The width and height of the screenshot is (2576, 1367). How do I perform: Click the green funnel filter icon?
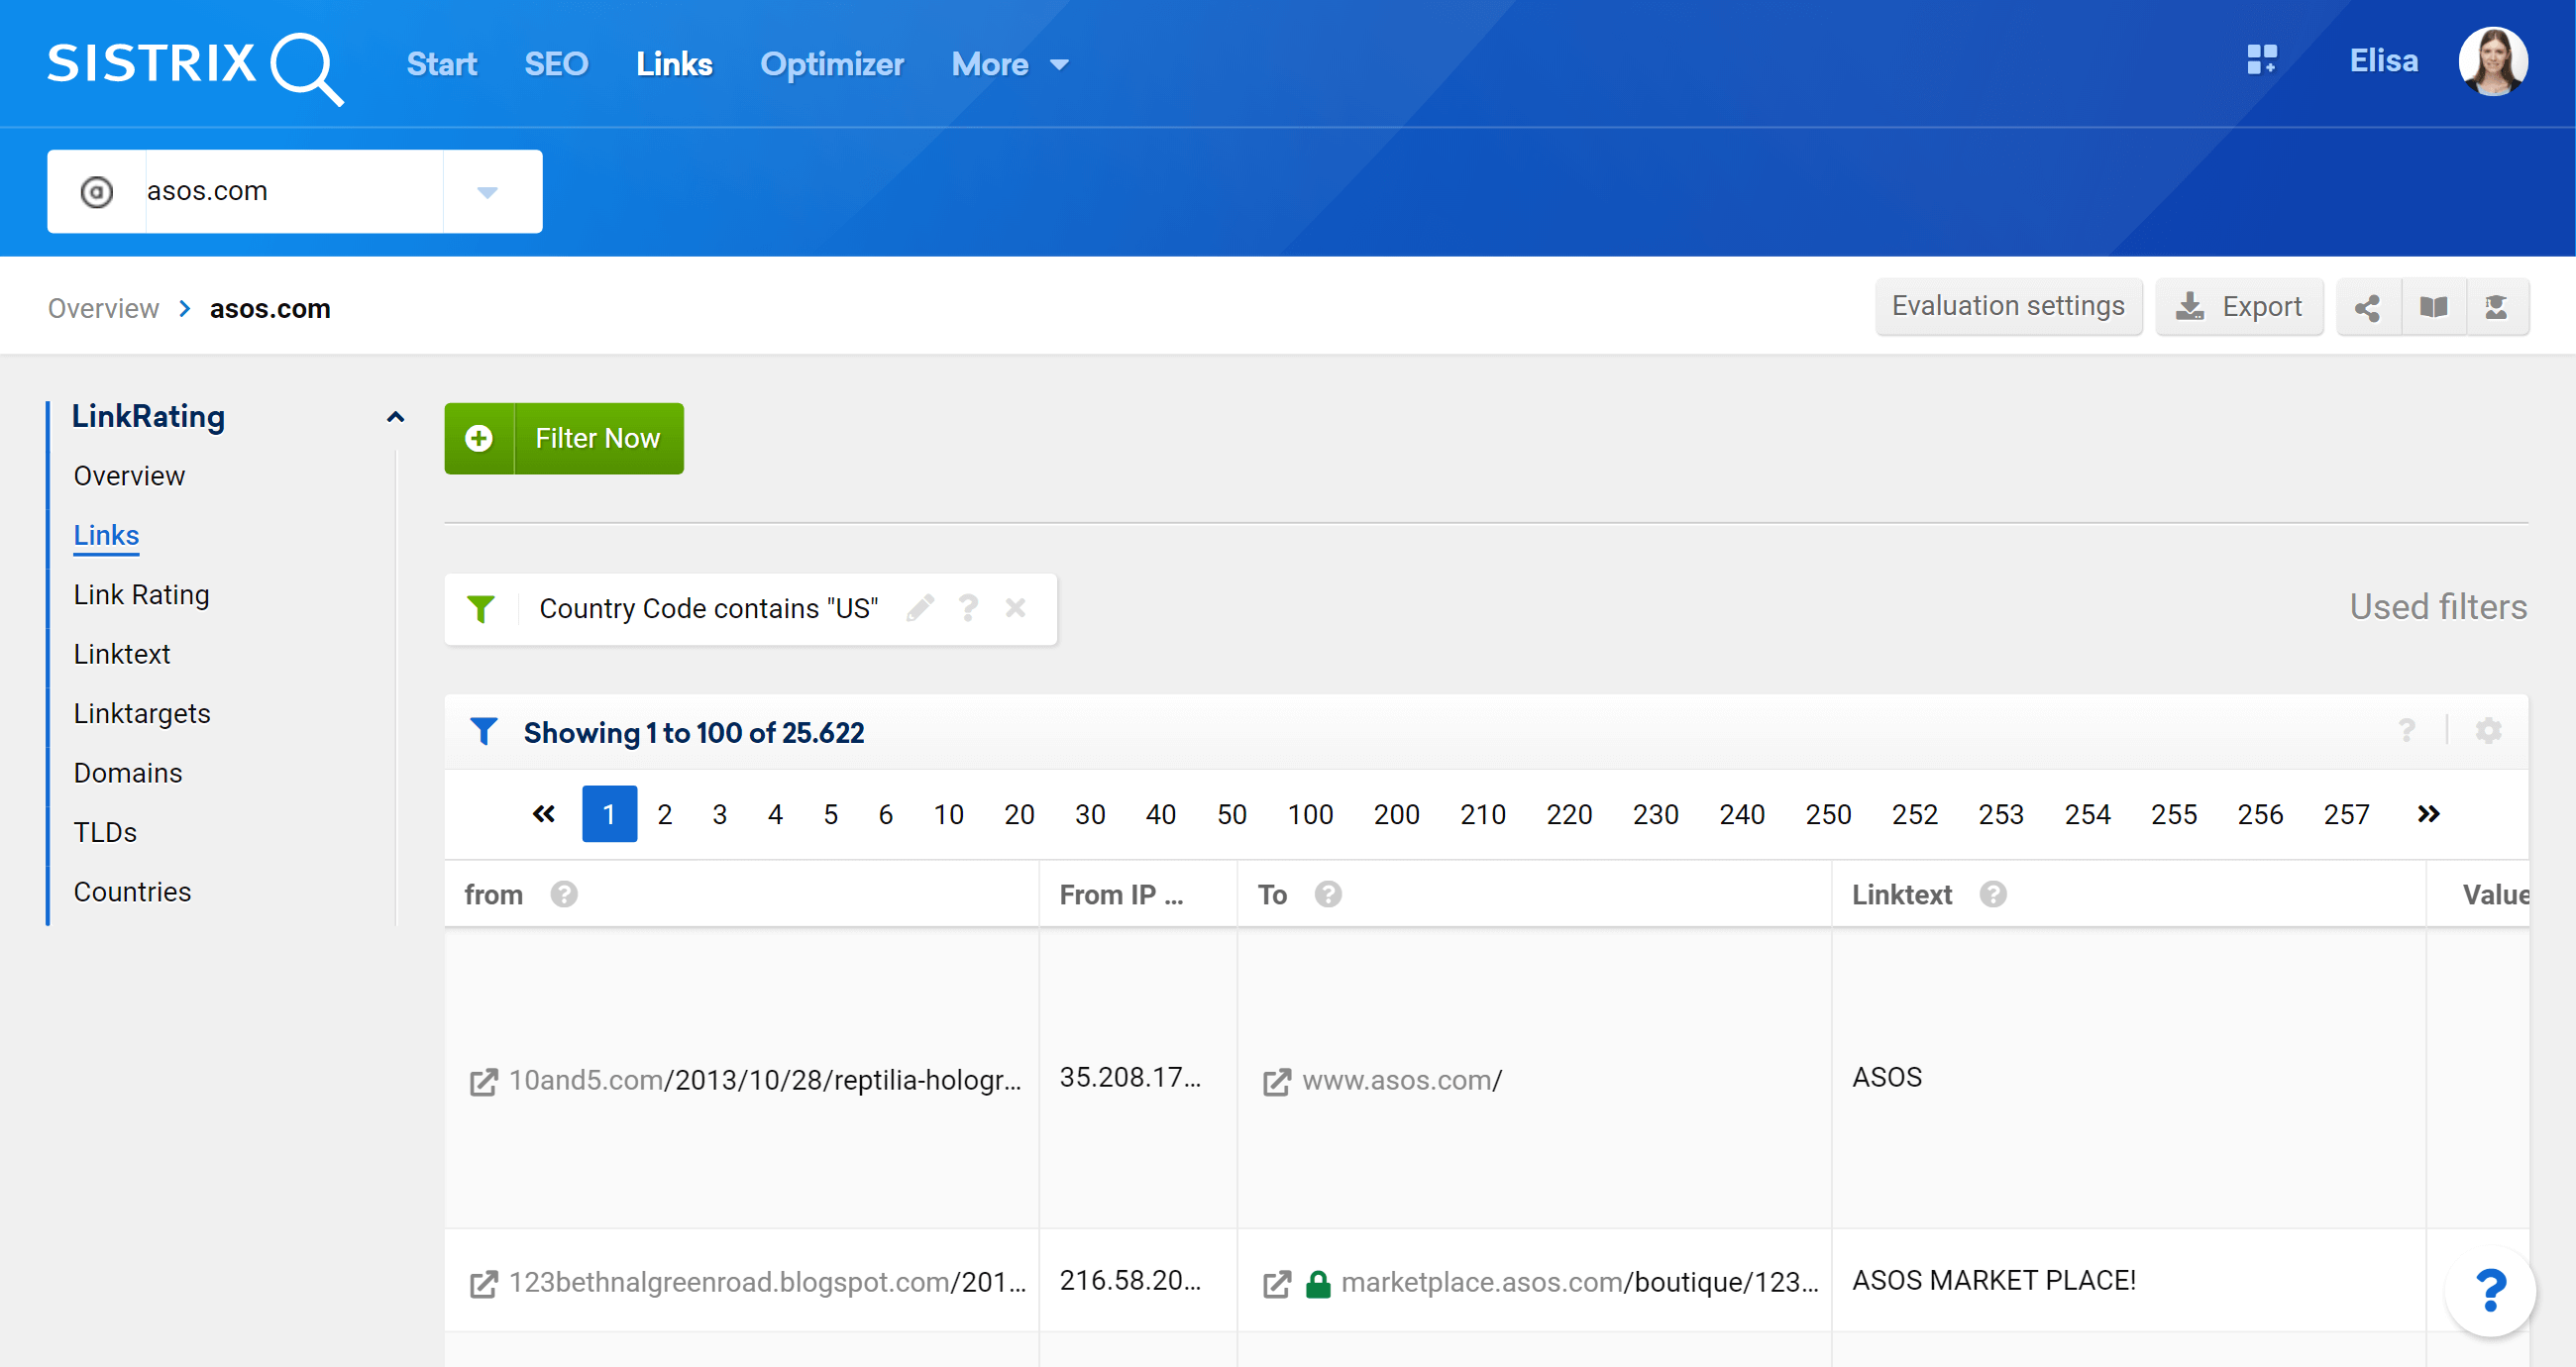coord(481,608)
